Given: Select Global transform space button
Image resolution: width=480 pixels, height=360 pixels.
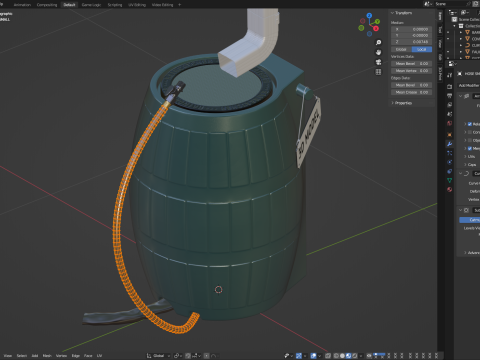Looking at the screenshot, I should [x=401, y=49].
